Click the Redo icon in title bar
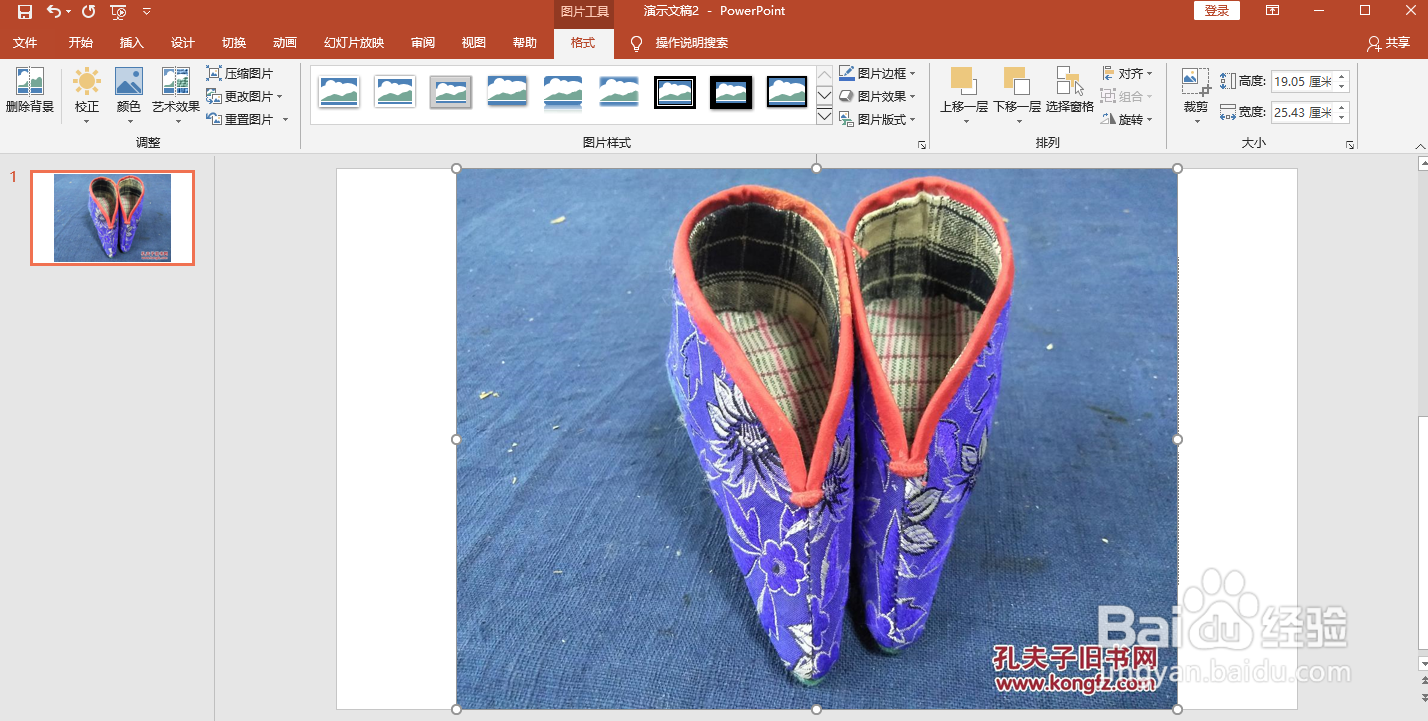 point(88,11)
